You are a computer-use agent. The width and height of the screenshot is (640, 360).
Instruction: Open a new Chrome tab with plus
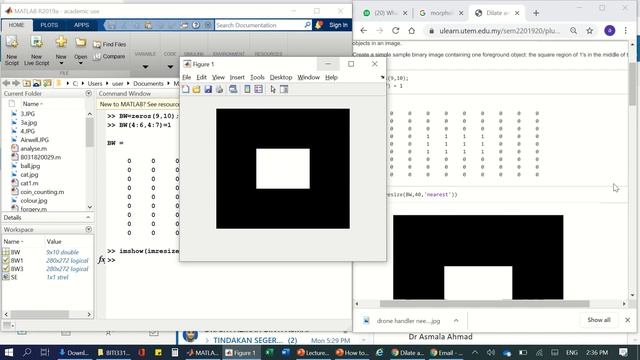(x=536, y=13)
